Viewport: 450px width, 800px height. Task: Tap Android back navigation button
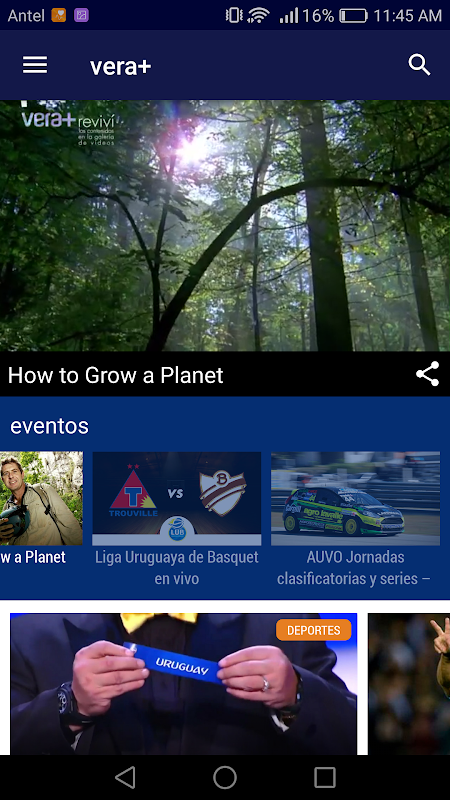(x=125, y=778)
